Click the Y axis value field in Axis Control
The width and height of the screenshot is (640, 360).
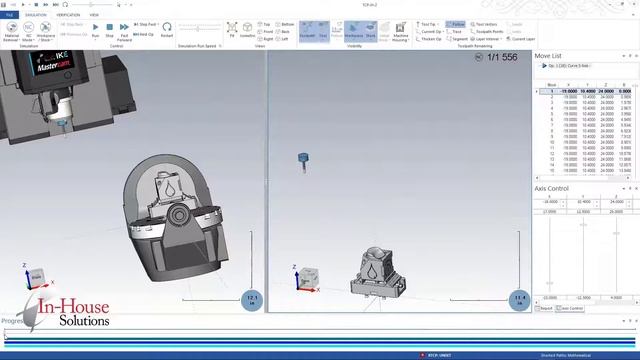click(583, 202)
